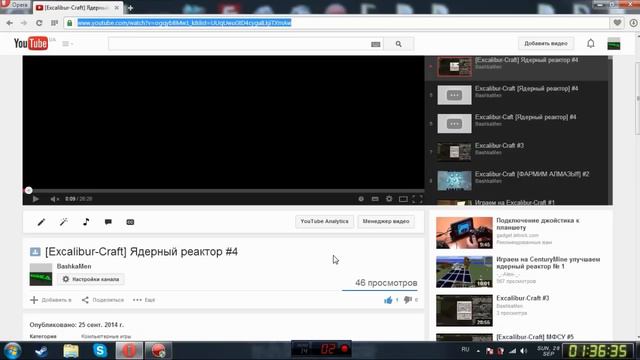Click the BashkaMen channel avatar
The height and width of the screenshot is (360, 640).
41,274
